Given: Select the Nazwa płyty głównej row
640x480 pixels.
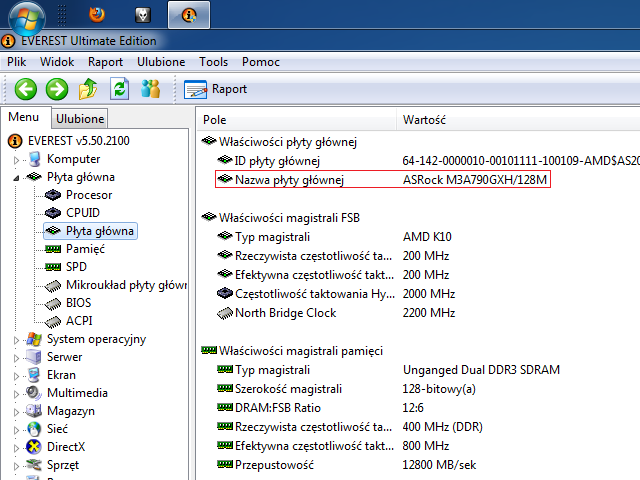Looking at the screenshot, I should click(289, 180).
